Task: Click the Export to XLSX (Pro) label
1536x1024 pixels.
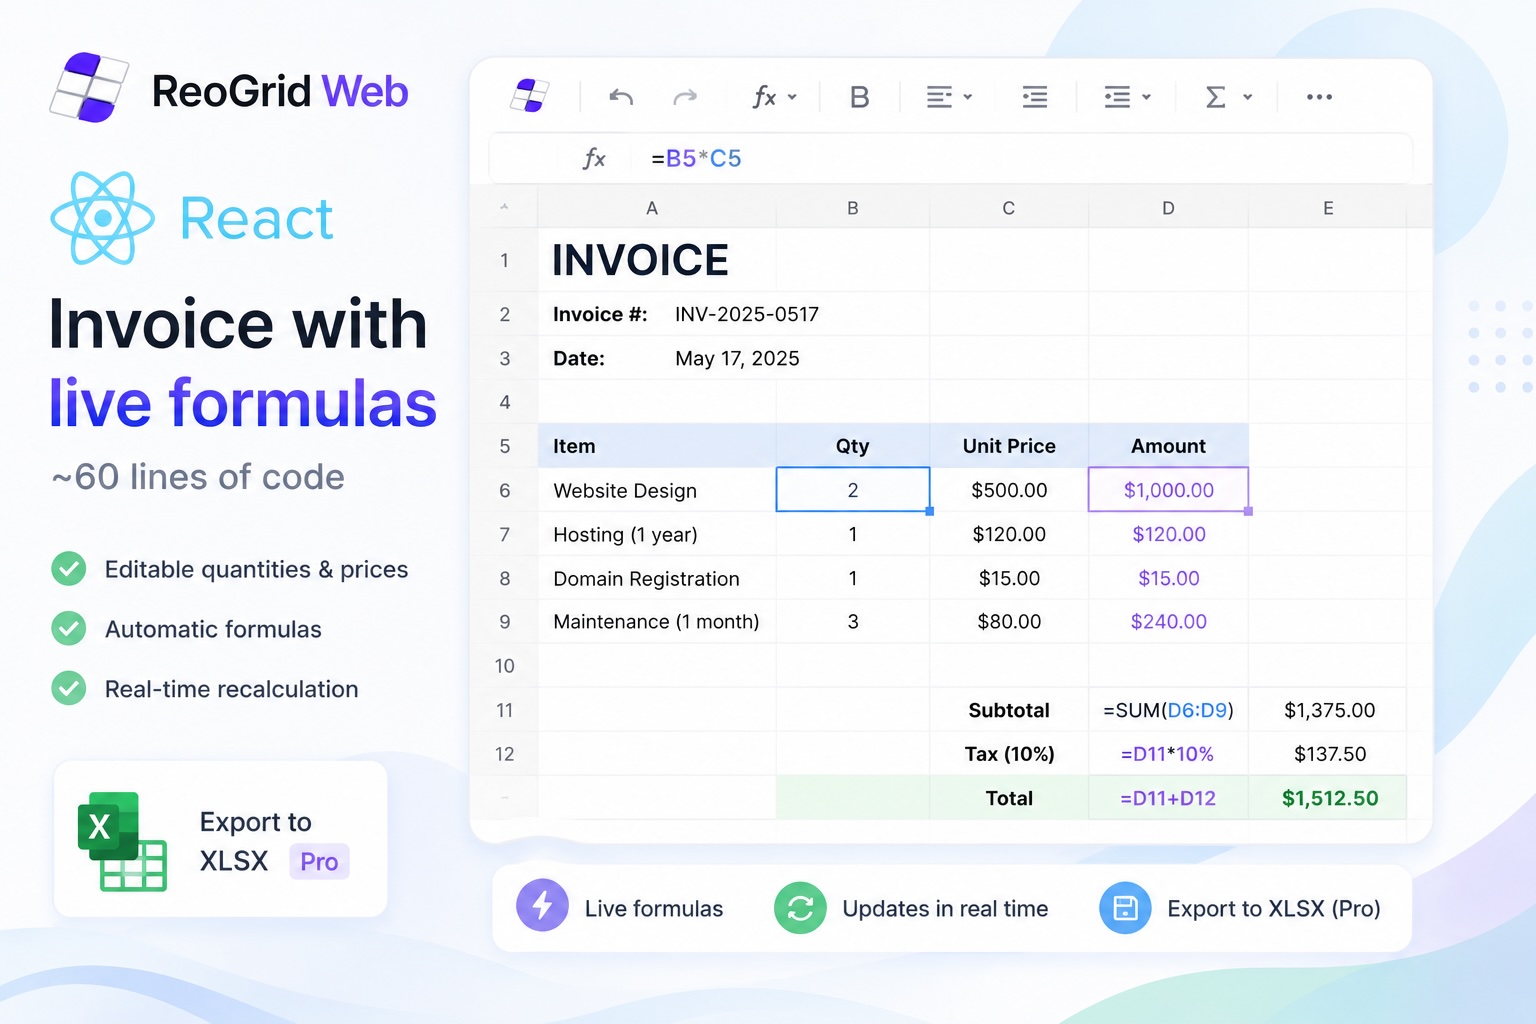Action: click(x=1274, y=908)
